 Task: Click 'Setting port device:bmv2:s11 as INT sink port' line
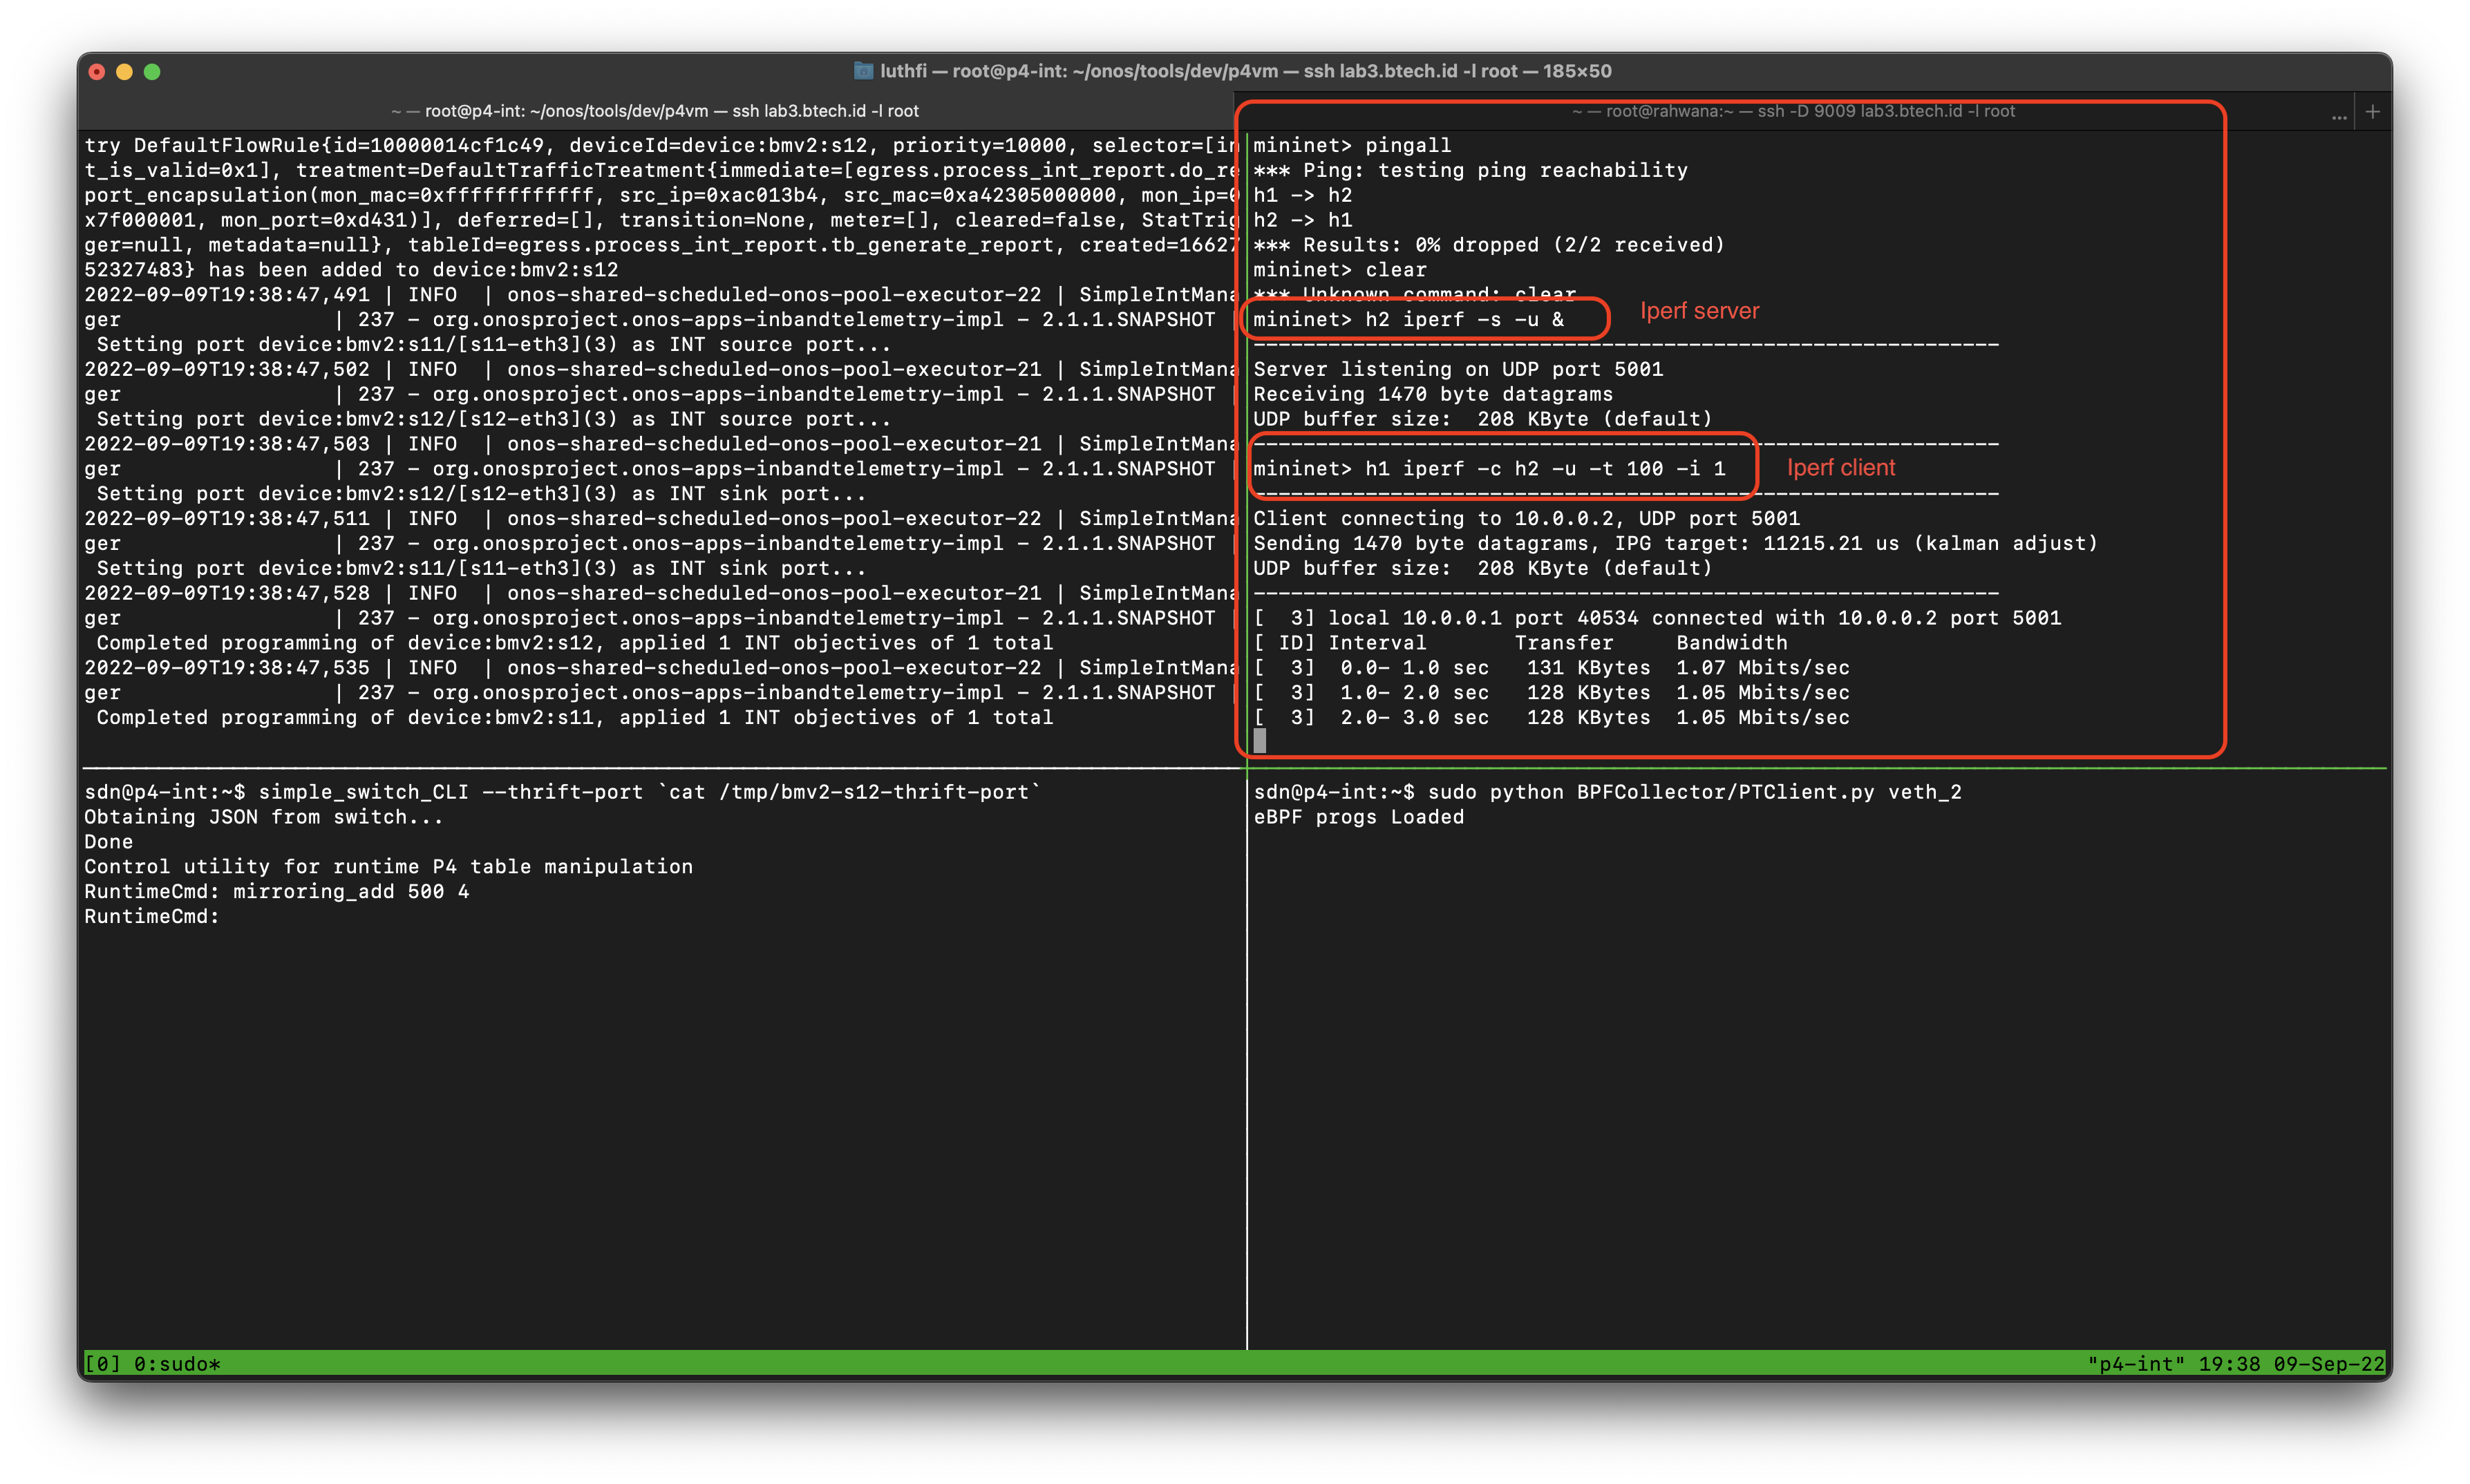tap(481, 569)
